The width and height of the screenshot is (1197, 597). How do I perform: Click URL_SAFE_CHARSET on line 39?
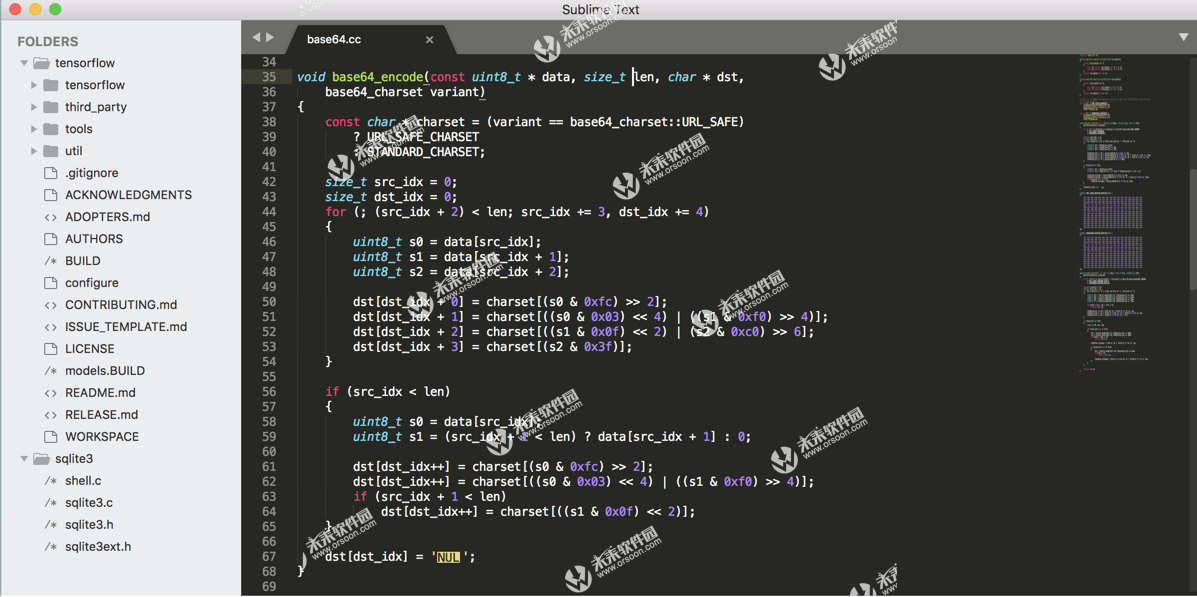click(x=423, y=137)
